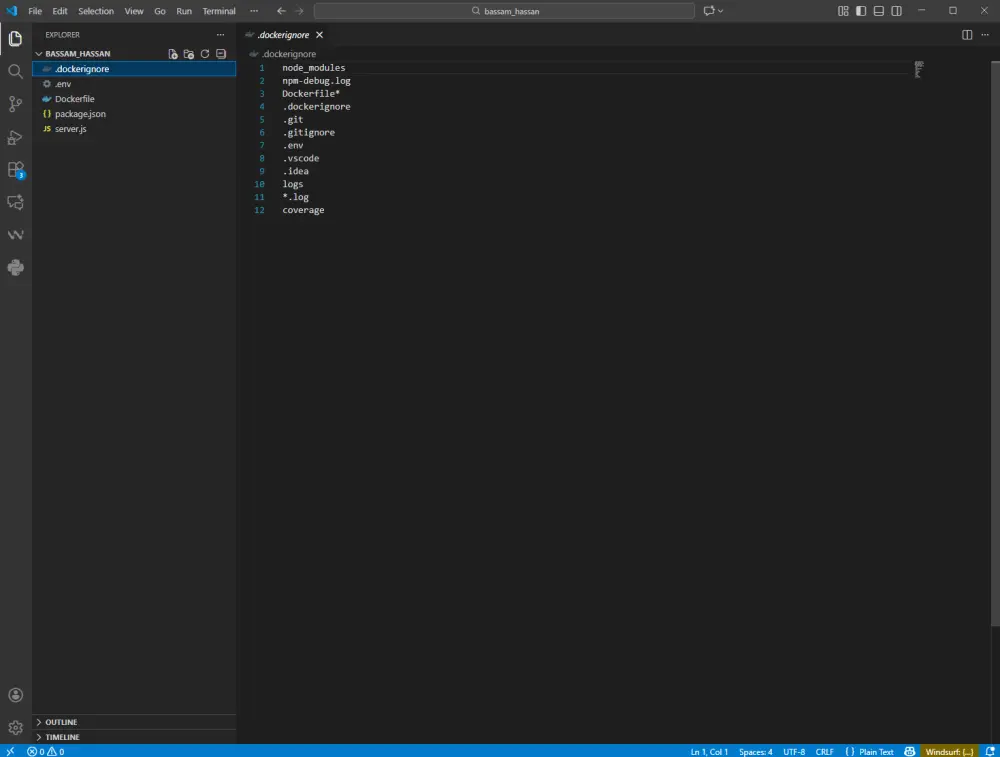The height and width of the screenshot is (757, 1000).
Task: Collapse all folders in Explorer
Action: coord(221,54)
